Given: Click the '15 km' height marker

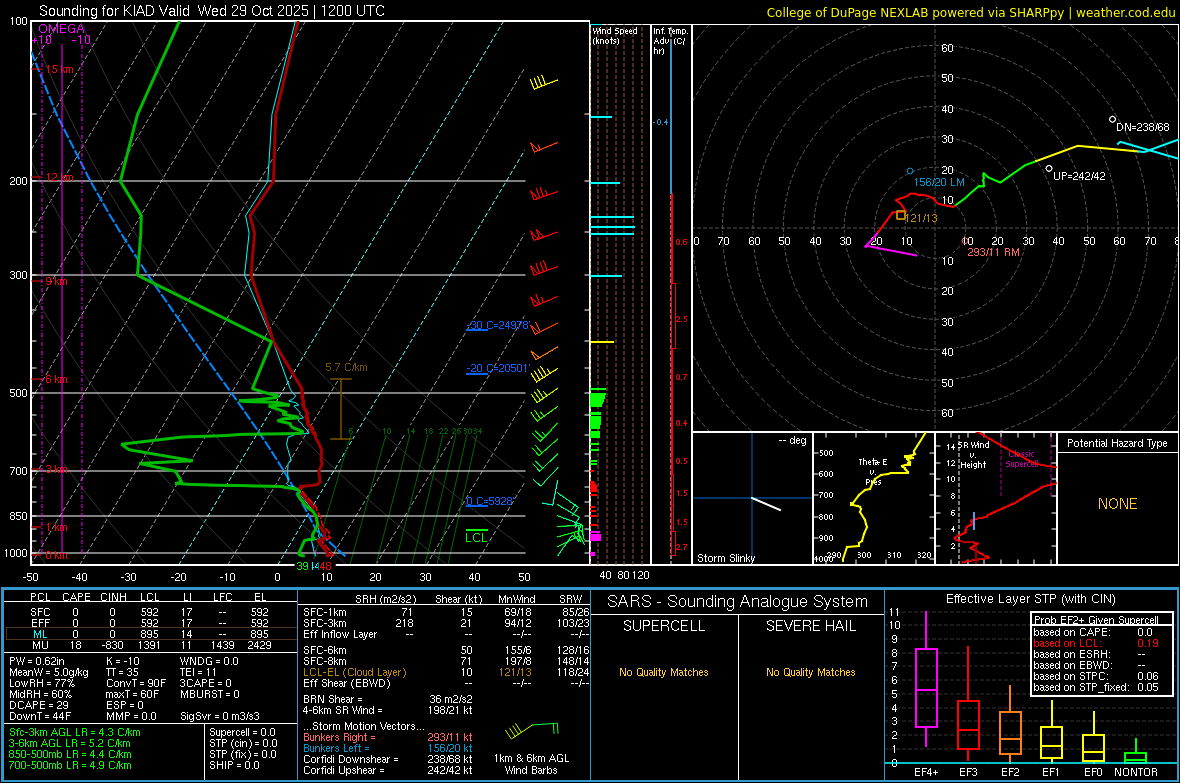Looking at the screenshot, I should (x=59, y=69).
